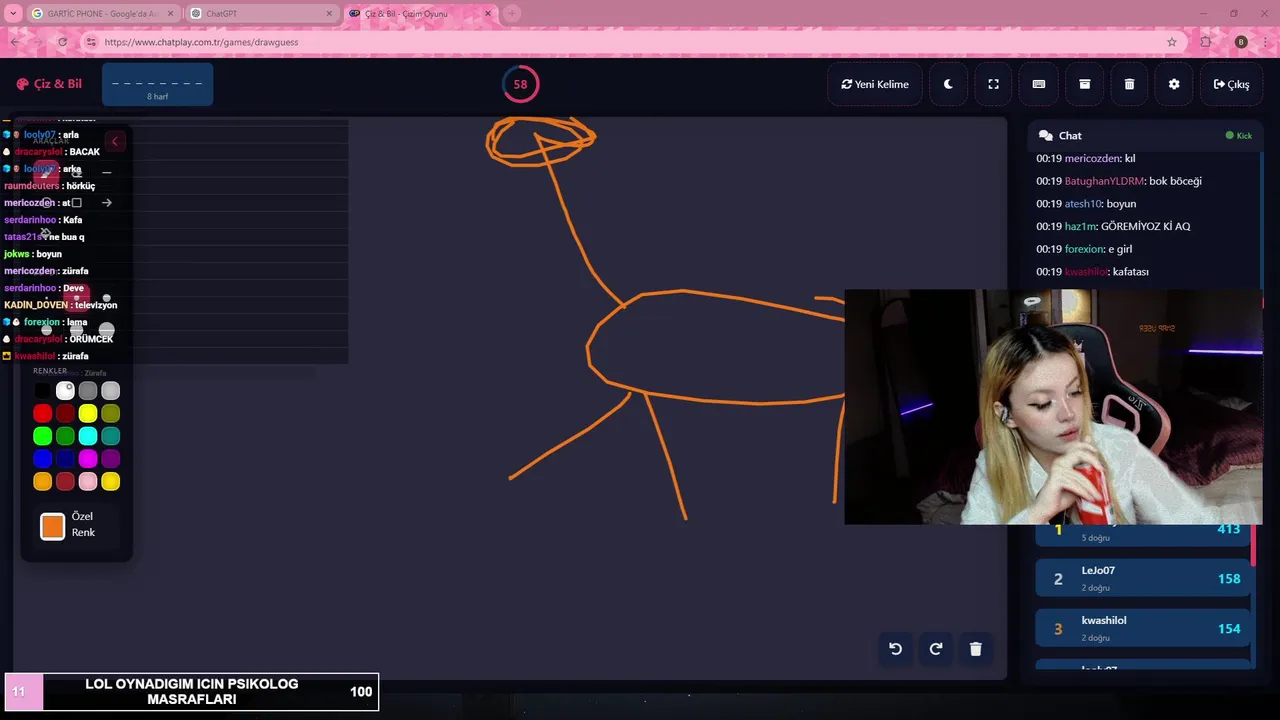Open the browser profile B avatar

coord(1241,42)
